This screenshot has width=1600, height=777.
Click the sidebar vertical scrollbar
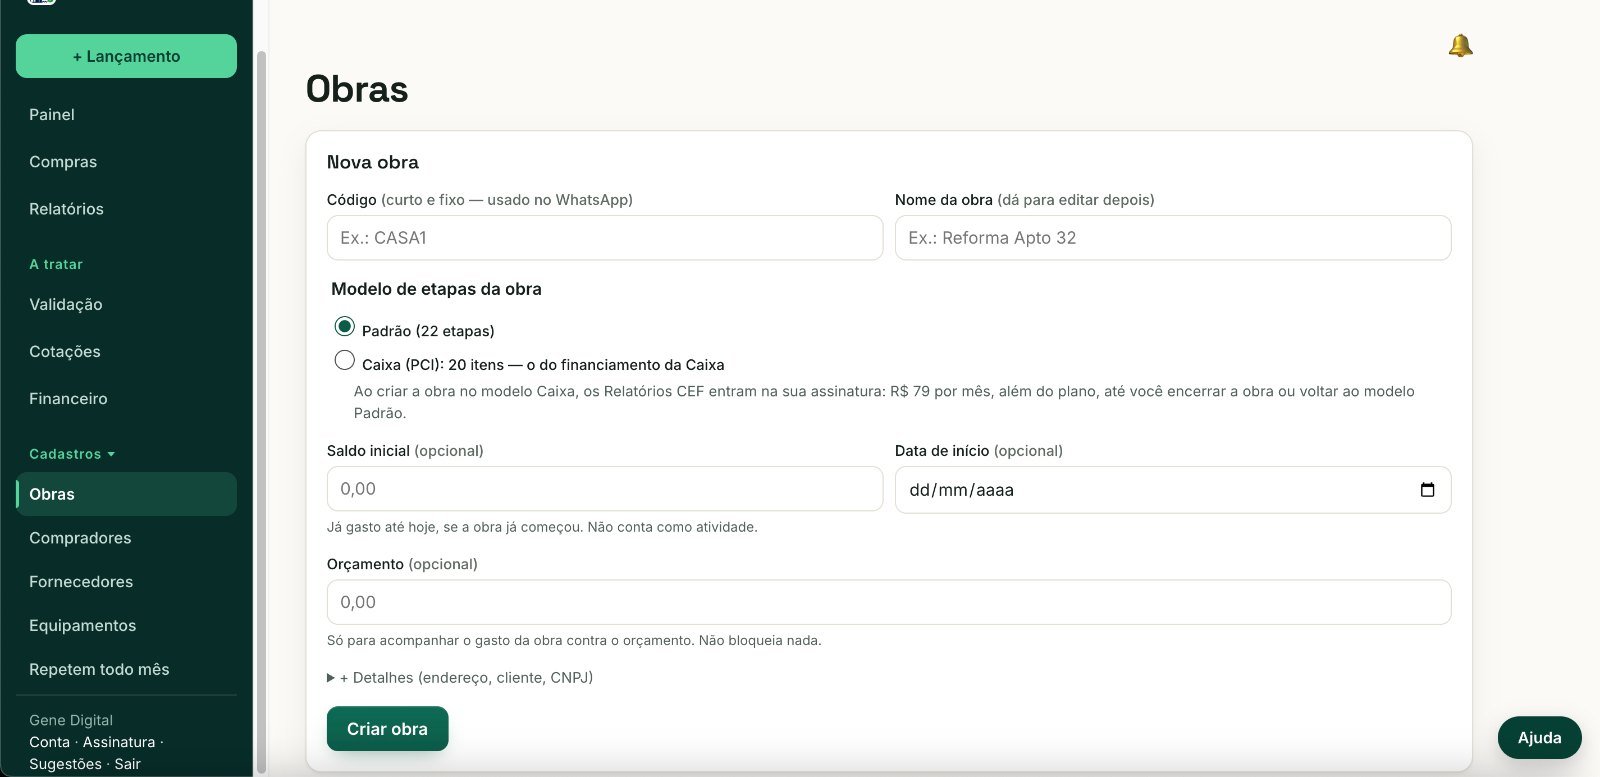coord(262,410)
